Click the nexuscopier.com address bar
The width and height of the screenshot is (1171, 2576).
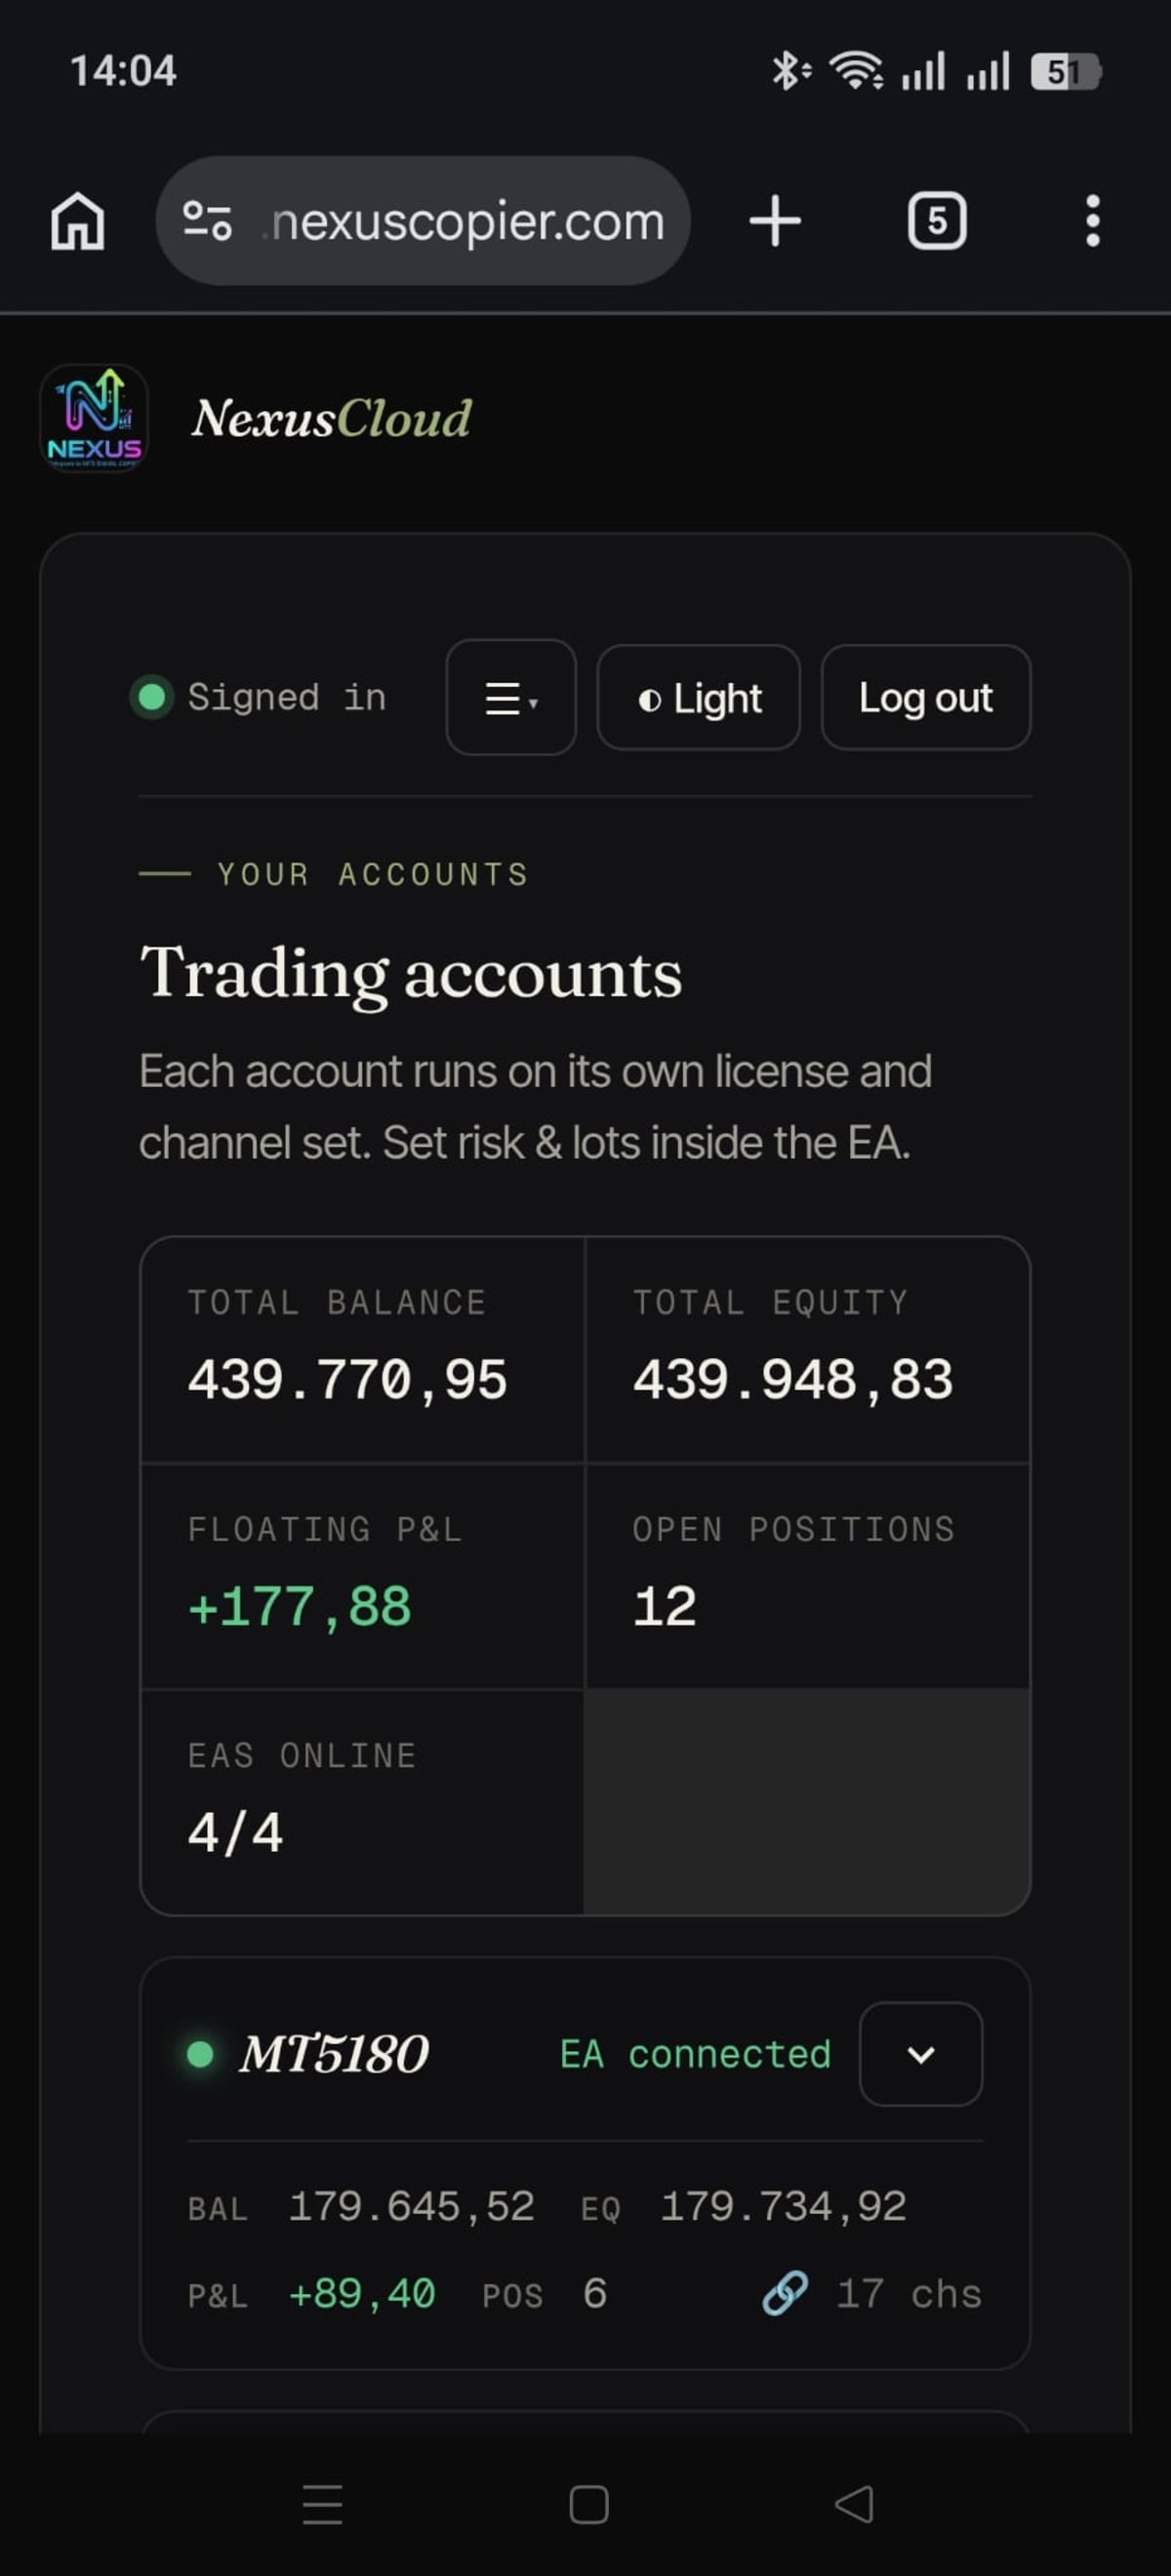coord(423,221)
